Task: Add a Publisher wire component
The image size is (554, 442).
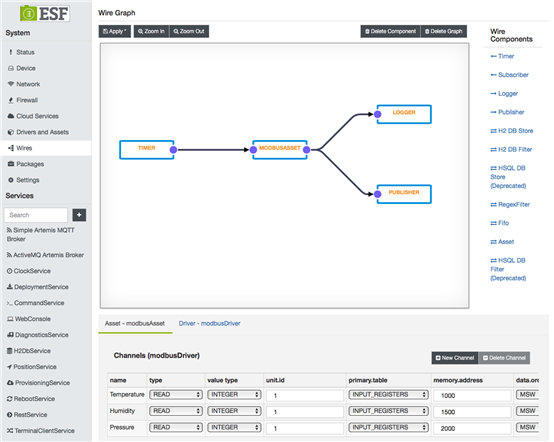Action: coord(507,112)
